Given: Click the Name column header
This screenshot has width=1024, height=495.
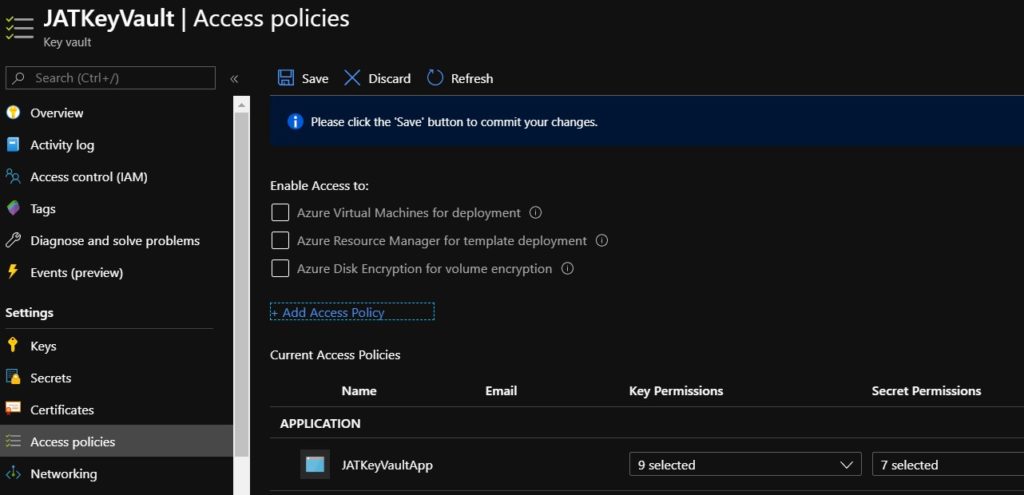Looking at the screenshot, I should click(x=359, y=391).
